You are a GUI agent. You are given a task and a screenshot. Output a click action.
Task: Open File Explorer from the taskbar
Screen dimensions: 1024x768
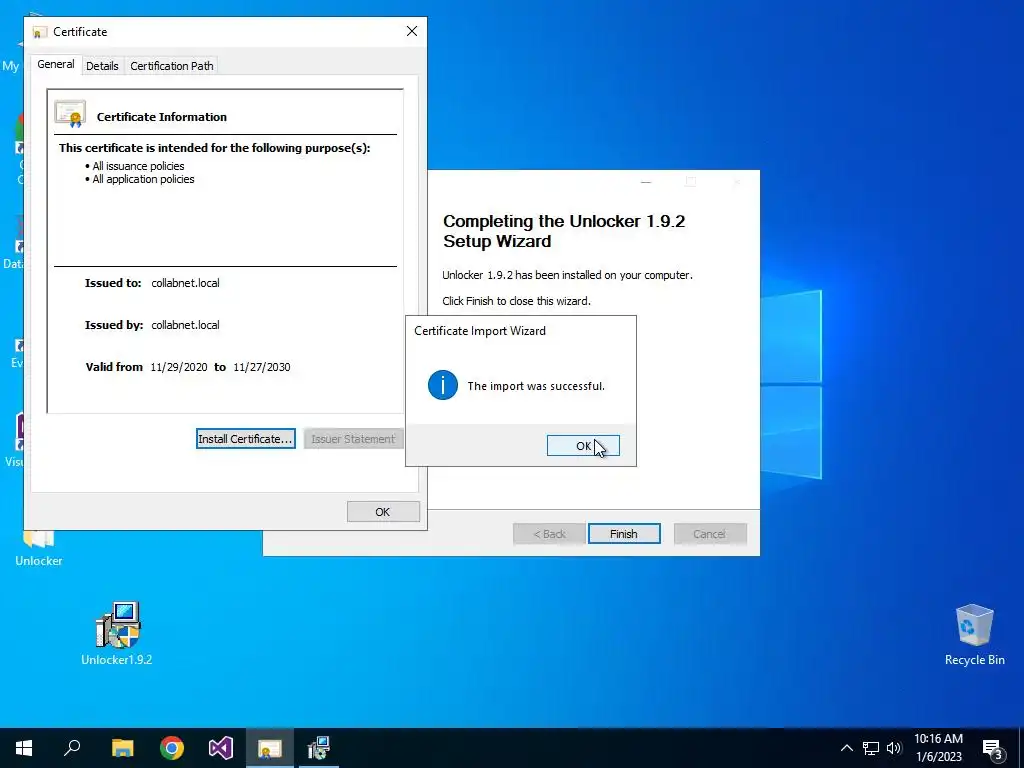[122, 748]
